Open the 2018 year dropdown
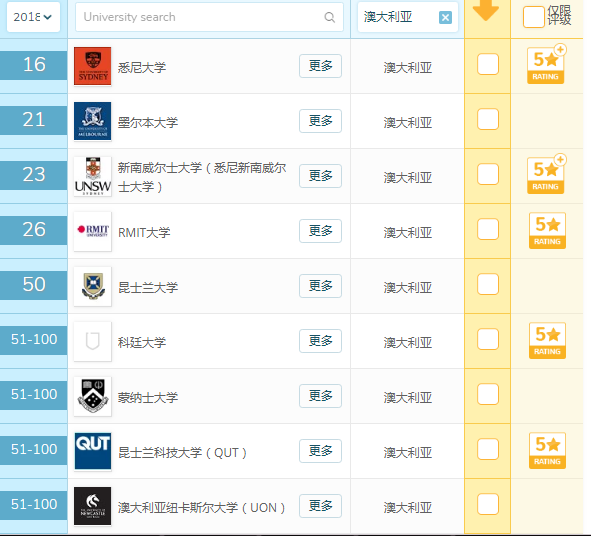Screen dimensions: 591x536 [x=33, y=17]
